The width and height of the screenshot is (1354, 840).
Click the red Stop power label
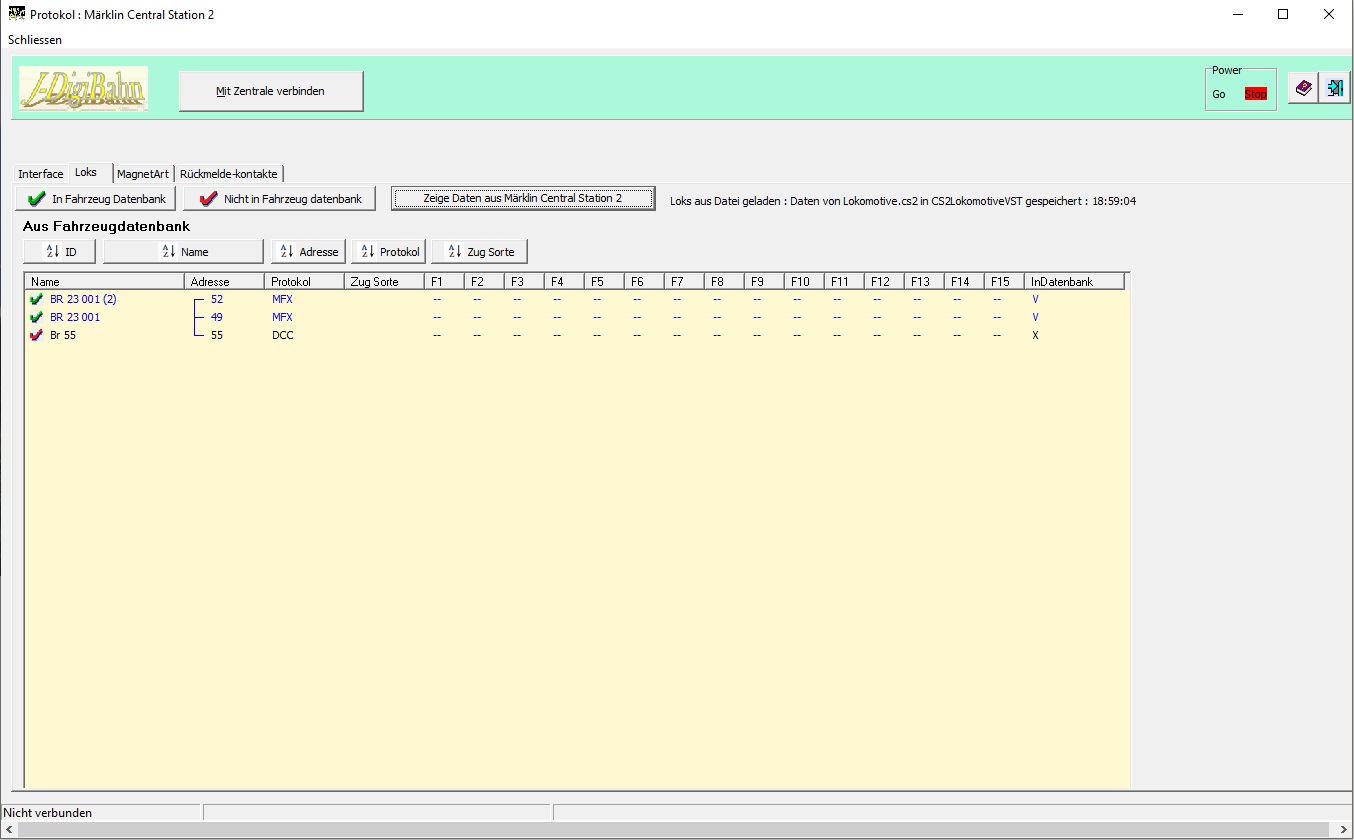point(1255,94)
